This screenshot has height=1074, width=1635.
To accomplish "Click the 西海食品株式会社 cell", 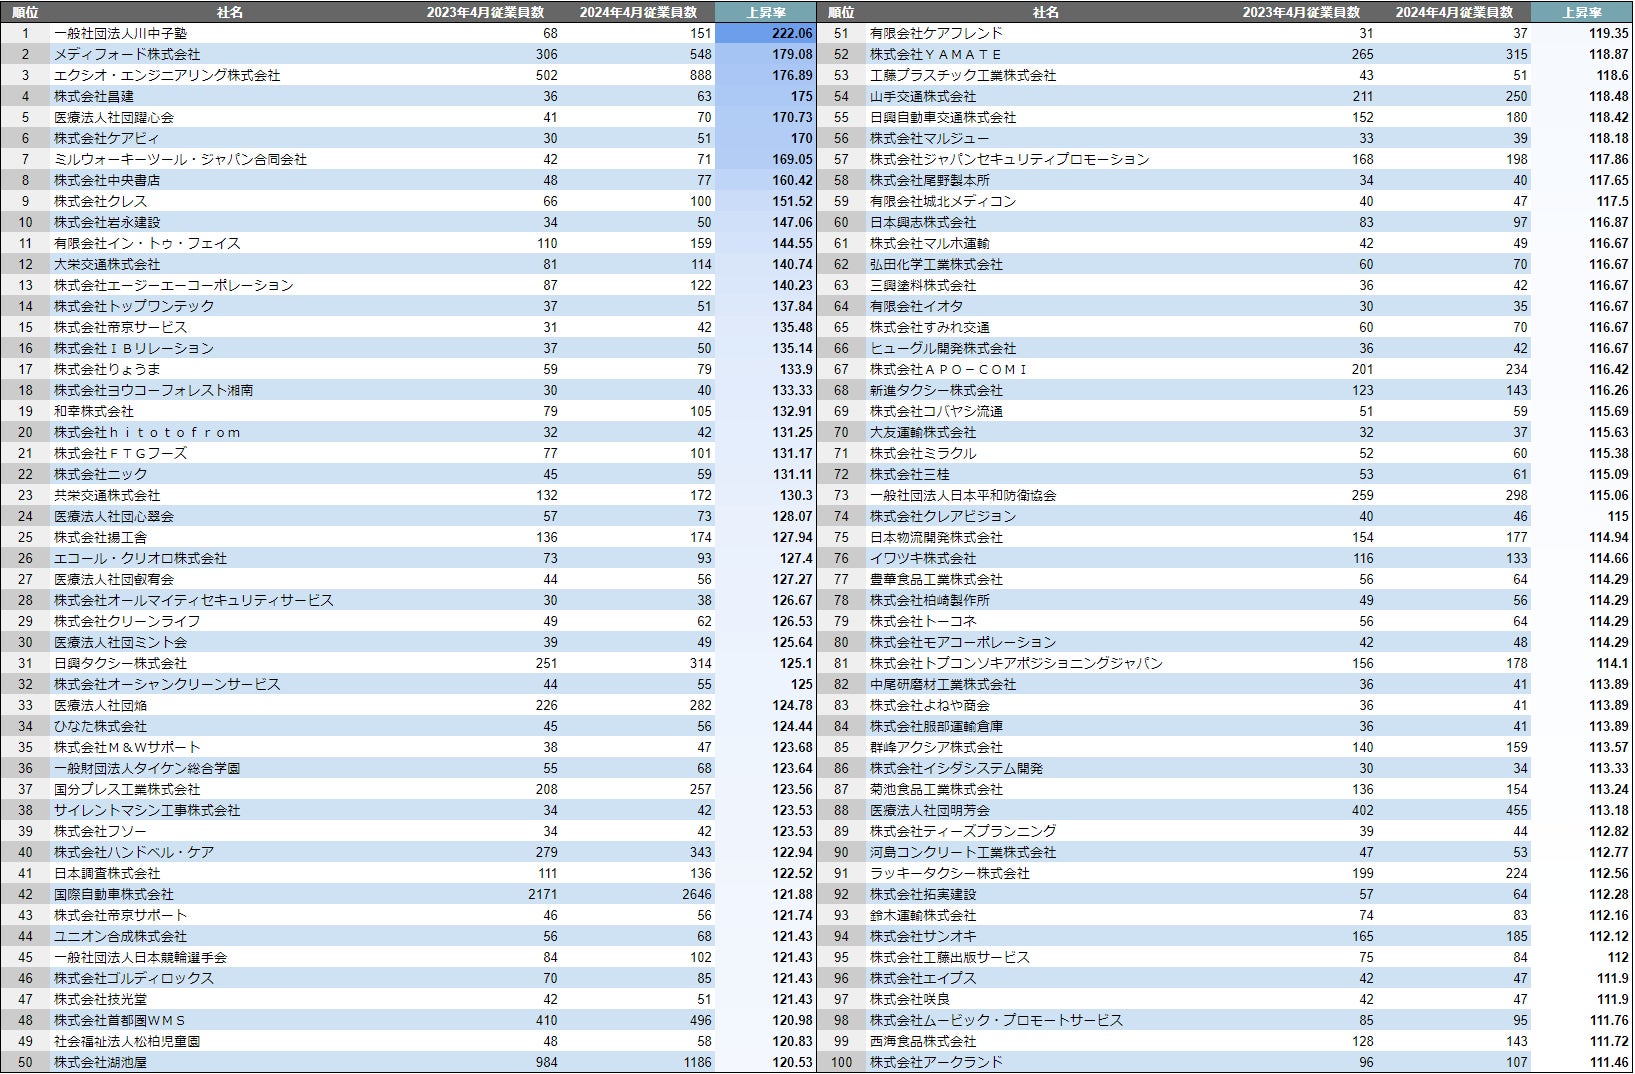I will [923, 1041].
